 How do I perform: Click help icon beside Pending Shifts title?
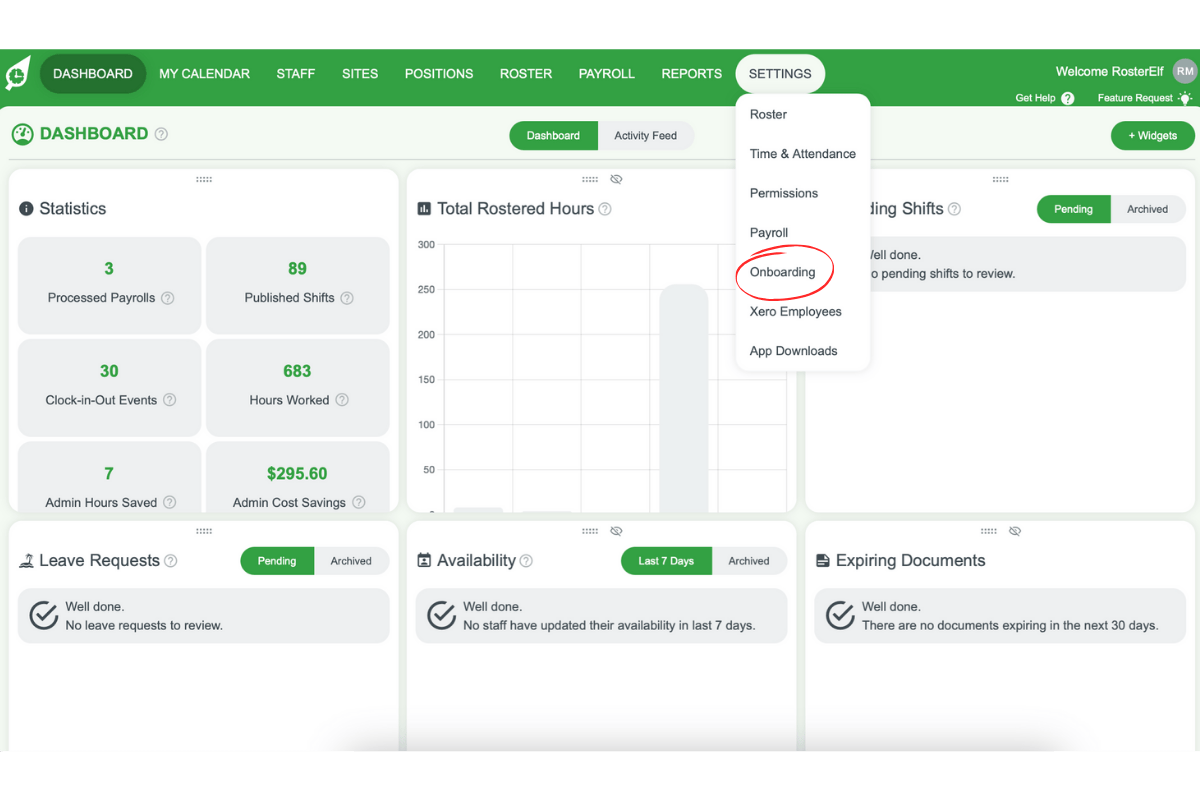coord(954,209)
